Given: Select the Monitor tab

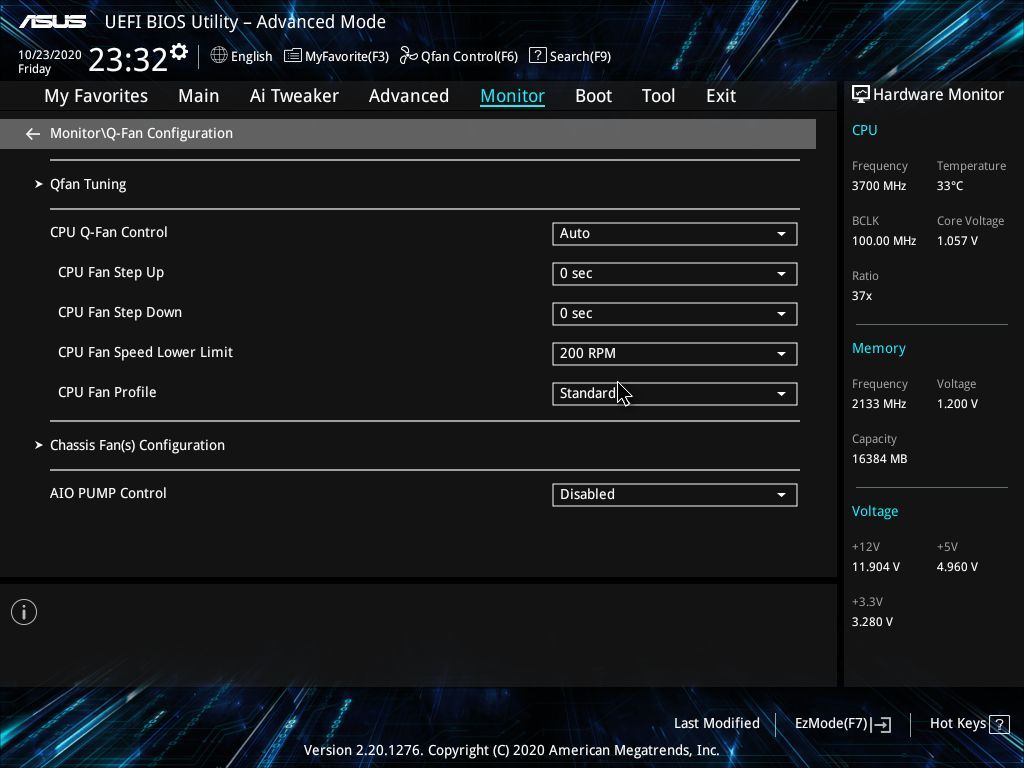Looking at the screenshot, I should pos(513,96).
